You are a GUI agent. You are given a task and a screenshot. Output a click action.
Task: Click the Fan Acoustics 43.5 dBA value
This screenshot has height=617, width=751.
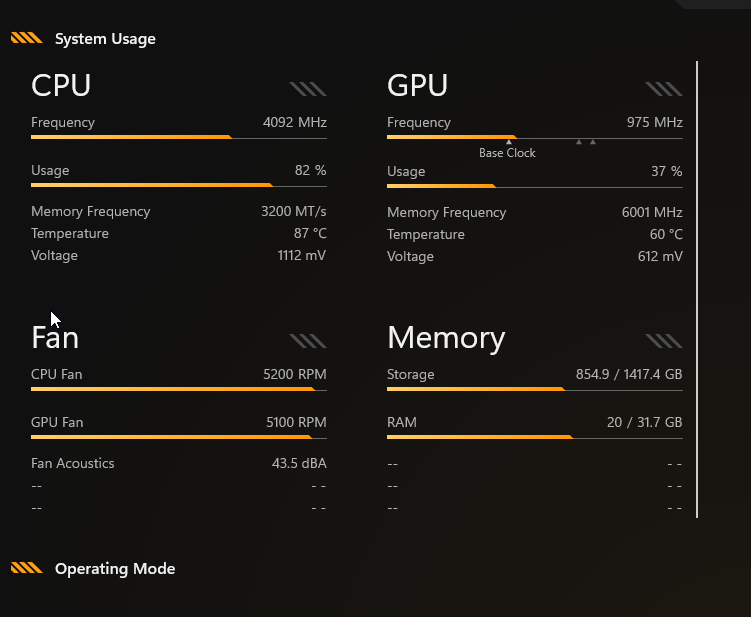point(299,463)
